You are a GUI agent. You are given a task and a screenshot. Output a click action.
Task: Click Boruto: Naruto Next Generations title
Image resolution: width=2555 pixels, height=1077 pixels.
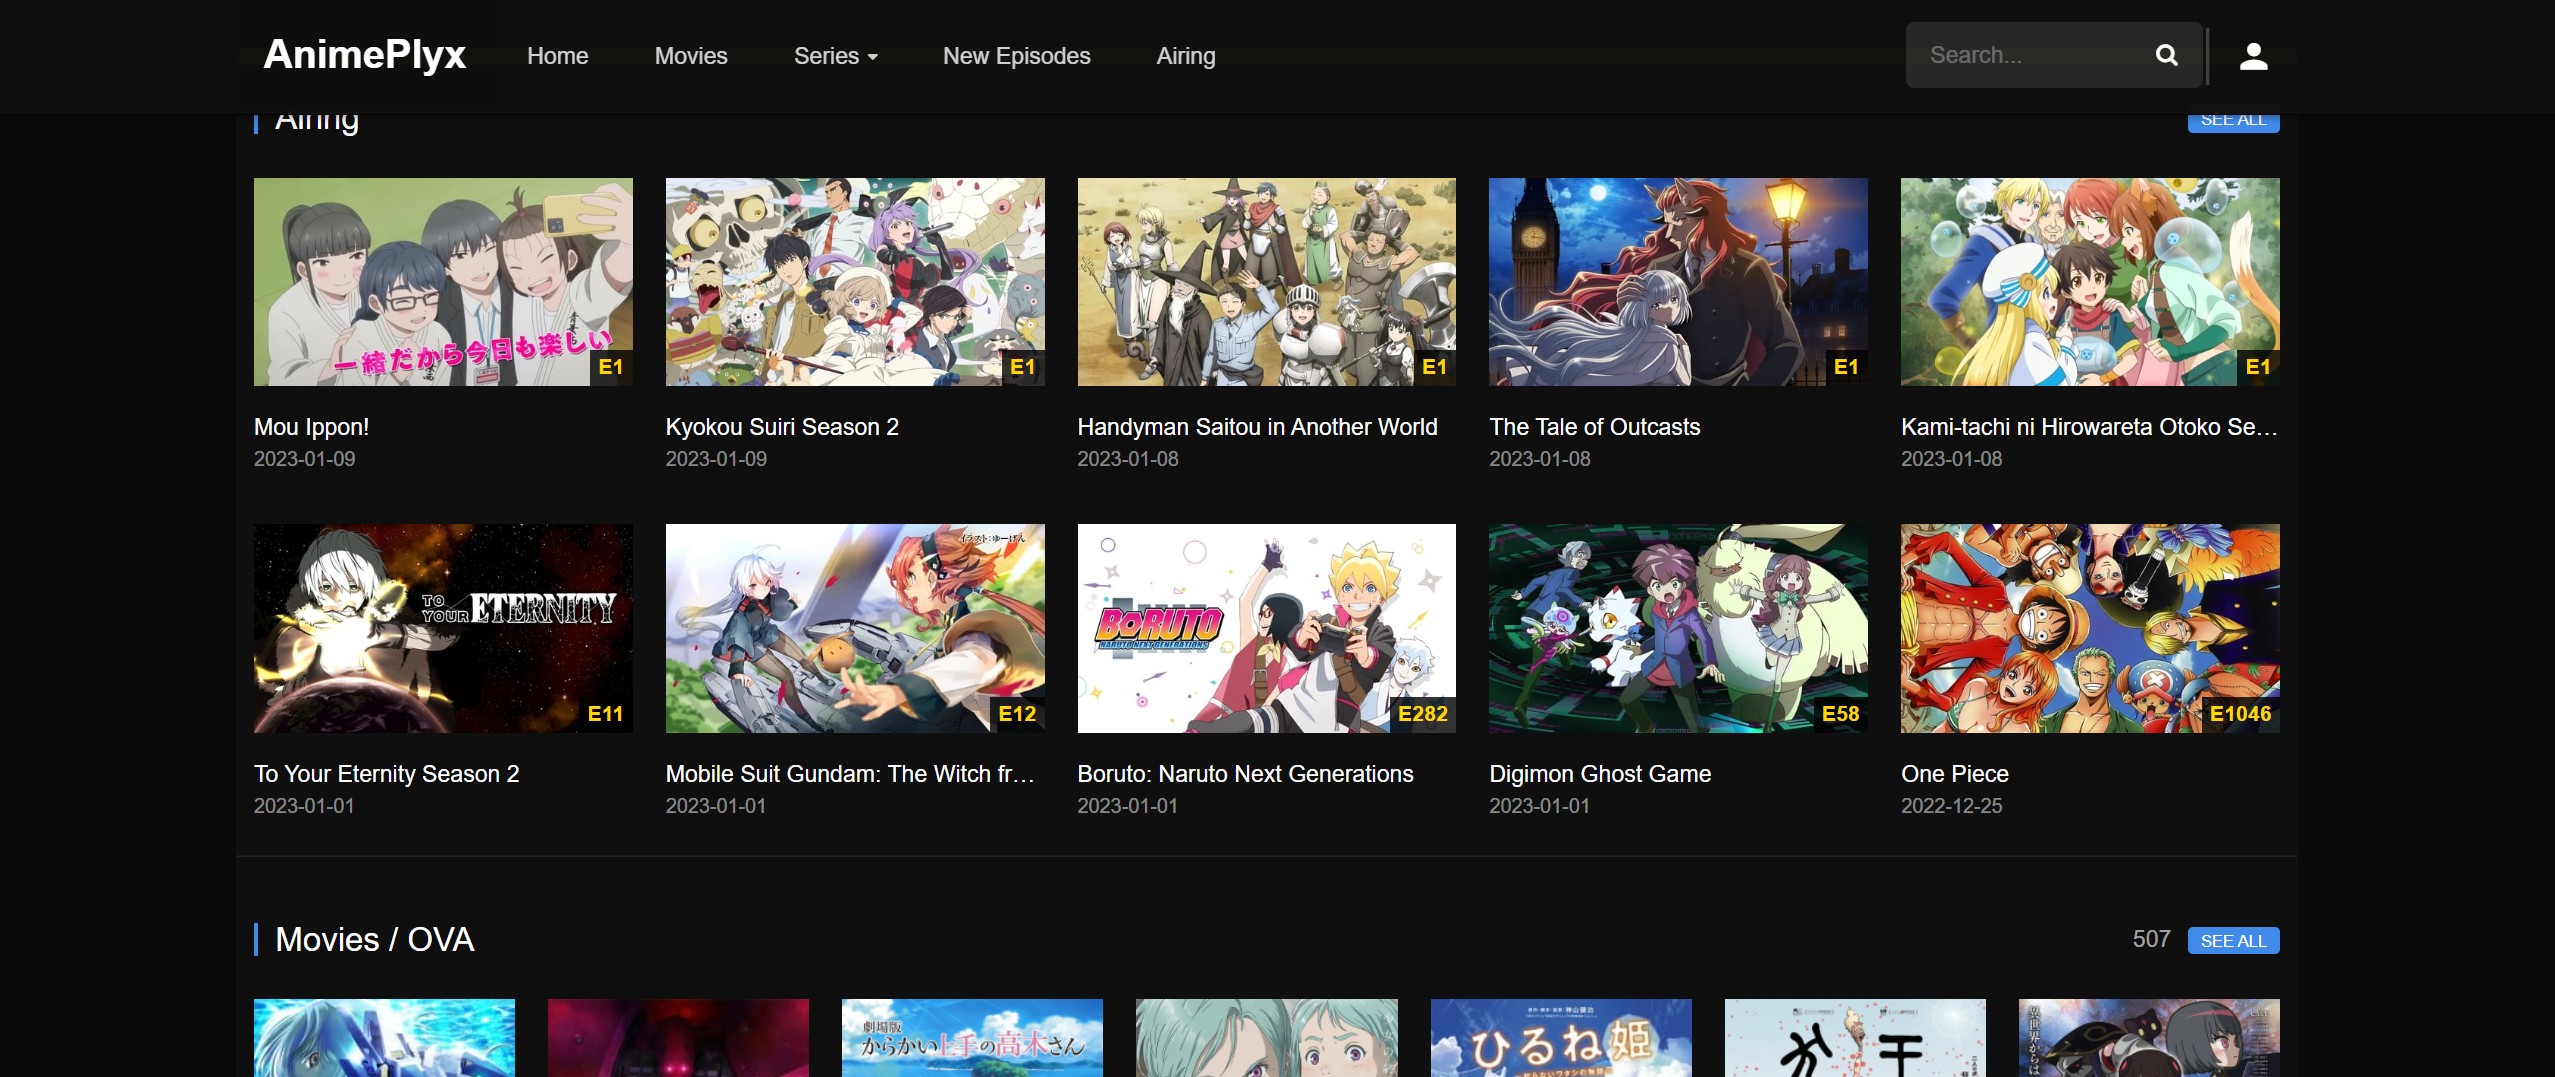(x=1245, y=774)
